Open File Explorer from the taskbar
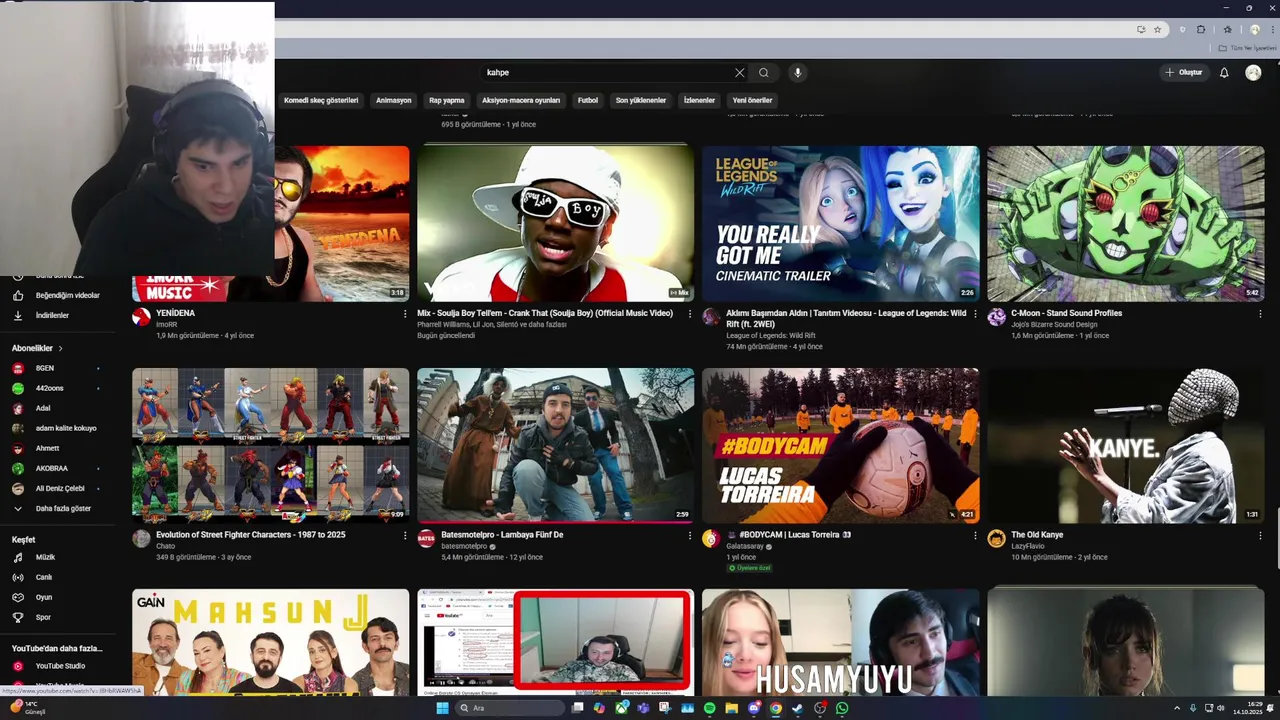Image resolution: width=1280 pixels, height=720 pixels. [x=731, y=708]
